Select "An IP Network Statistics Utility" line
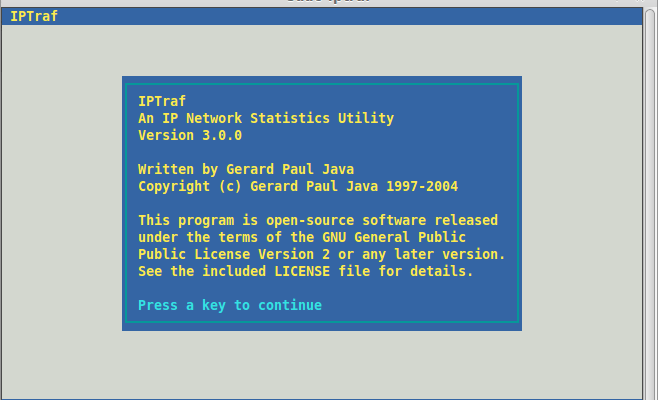The height and width of the screenshot is (400, 658). coord(266,118)
